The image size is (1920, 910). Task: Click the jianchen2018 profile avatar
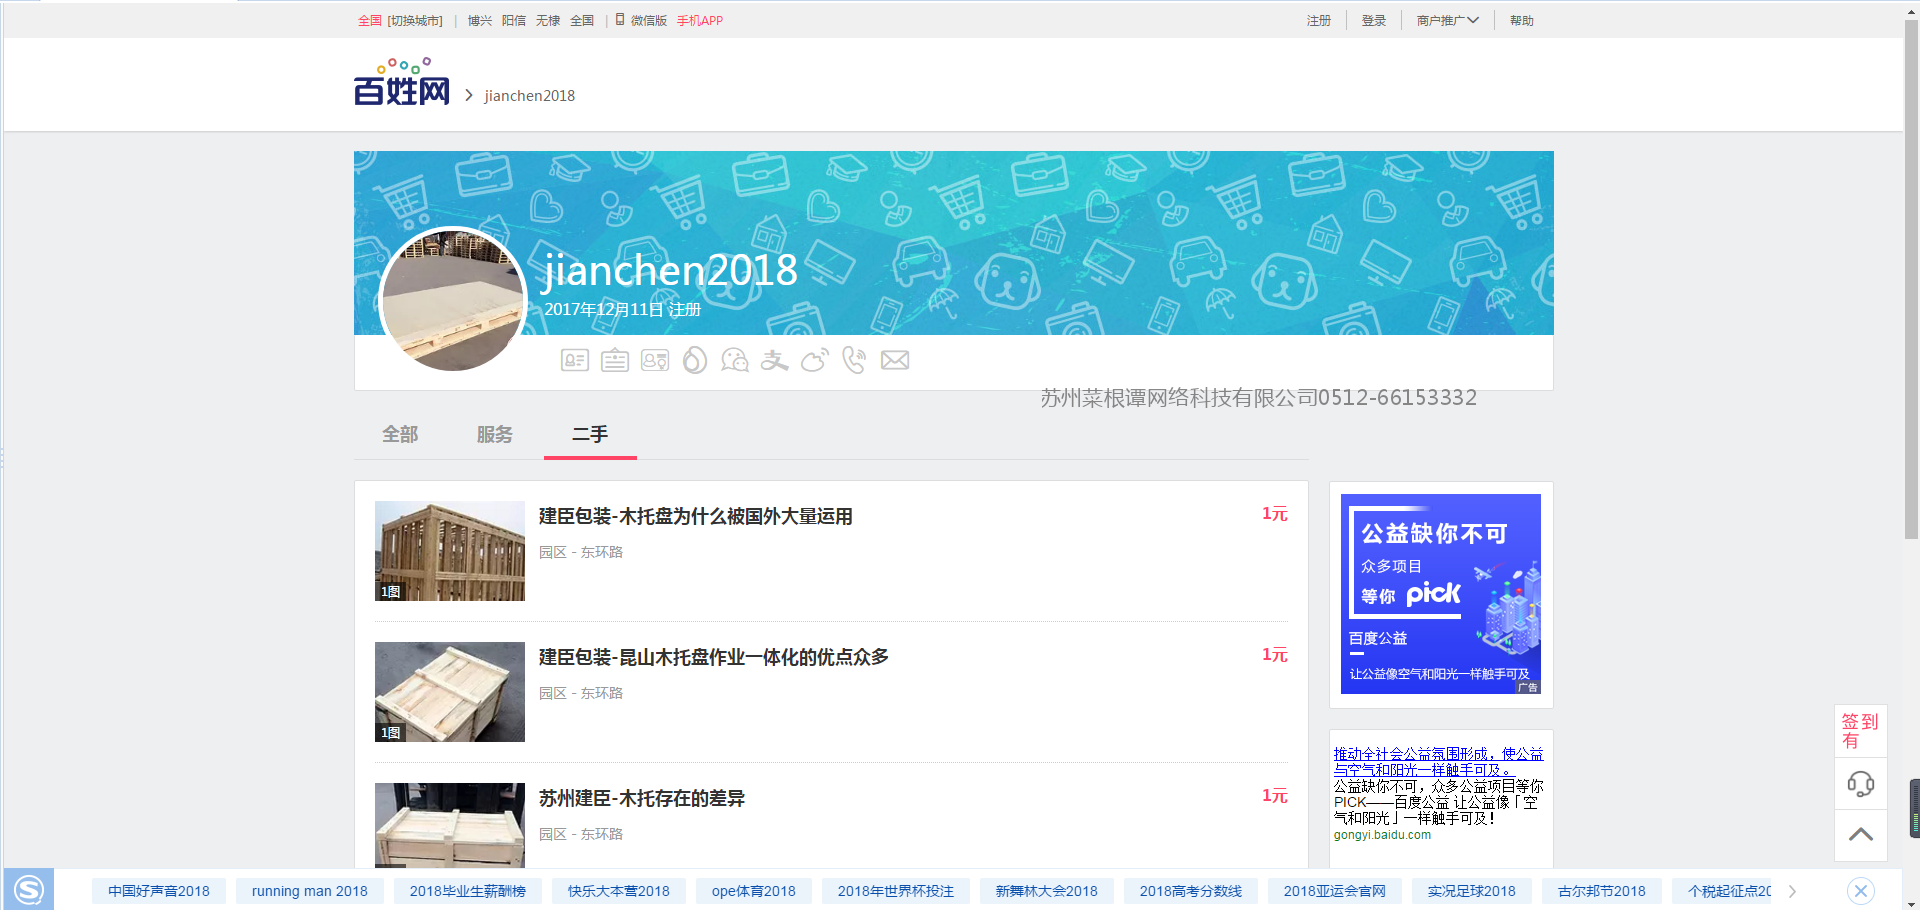(453, 300)
